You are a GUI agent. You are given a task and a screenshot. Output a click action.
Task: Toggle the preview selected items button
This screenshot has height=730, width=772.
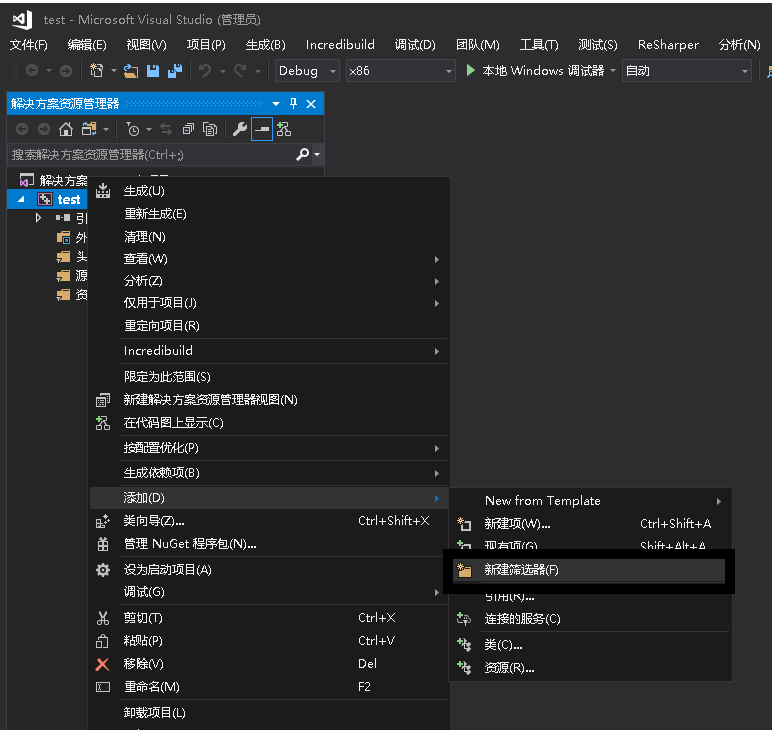pos(261,129)
